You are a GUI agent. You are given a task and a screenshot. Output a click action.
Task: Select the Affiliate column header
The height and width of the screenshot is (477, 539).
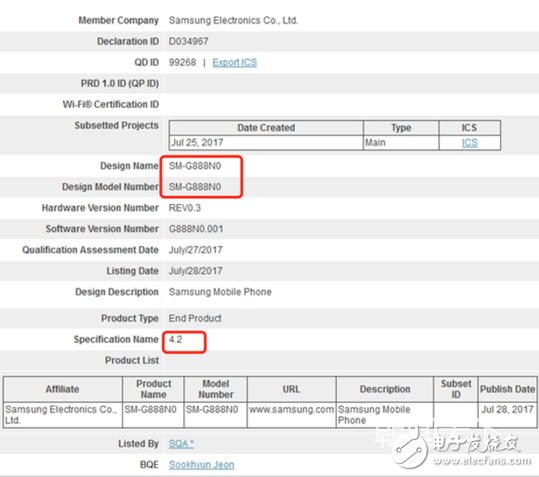click(63, 389)
